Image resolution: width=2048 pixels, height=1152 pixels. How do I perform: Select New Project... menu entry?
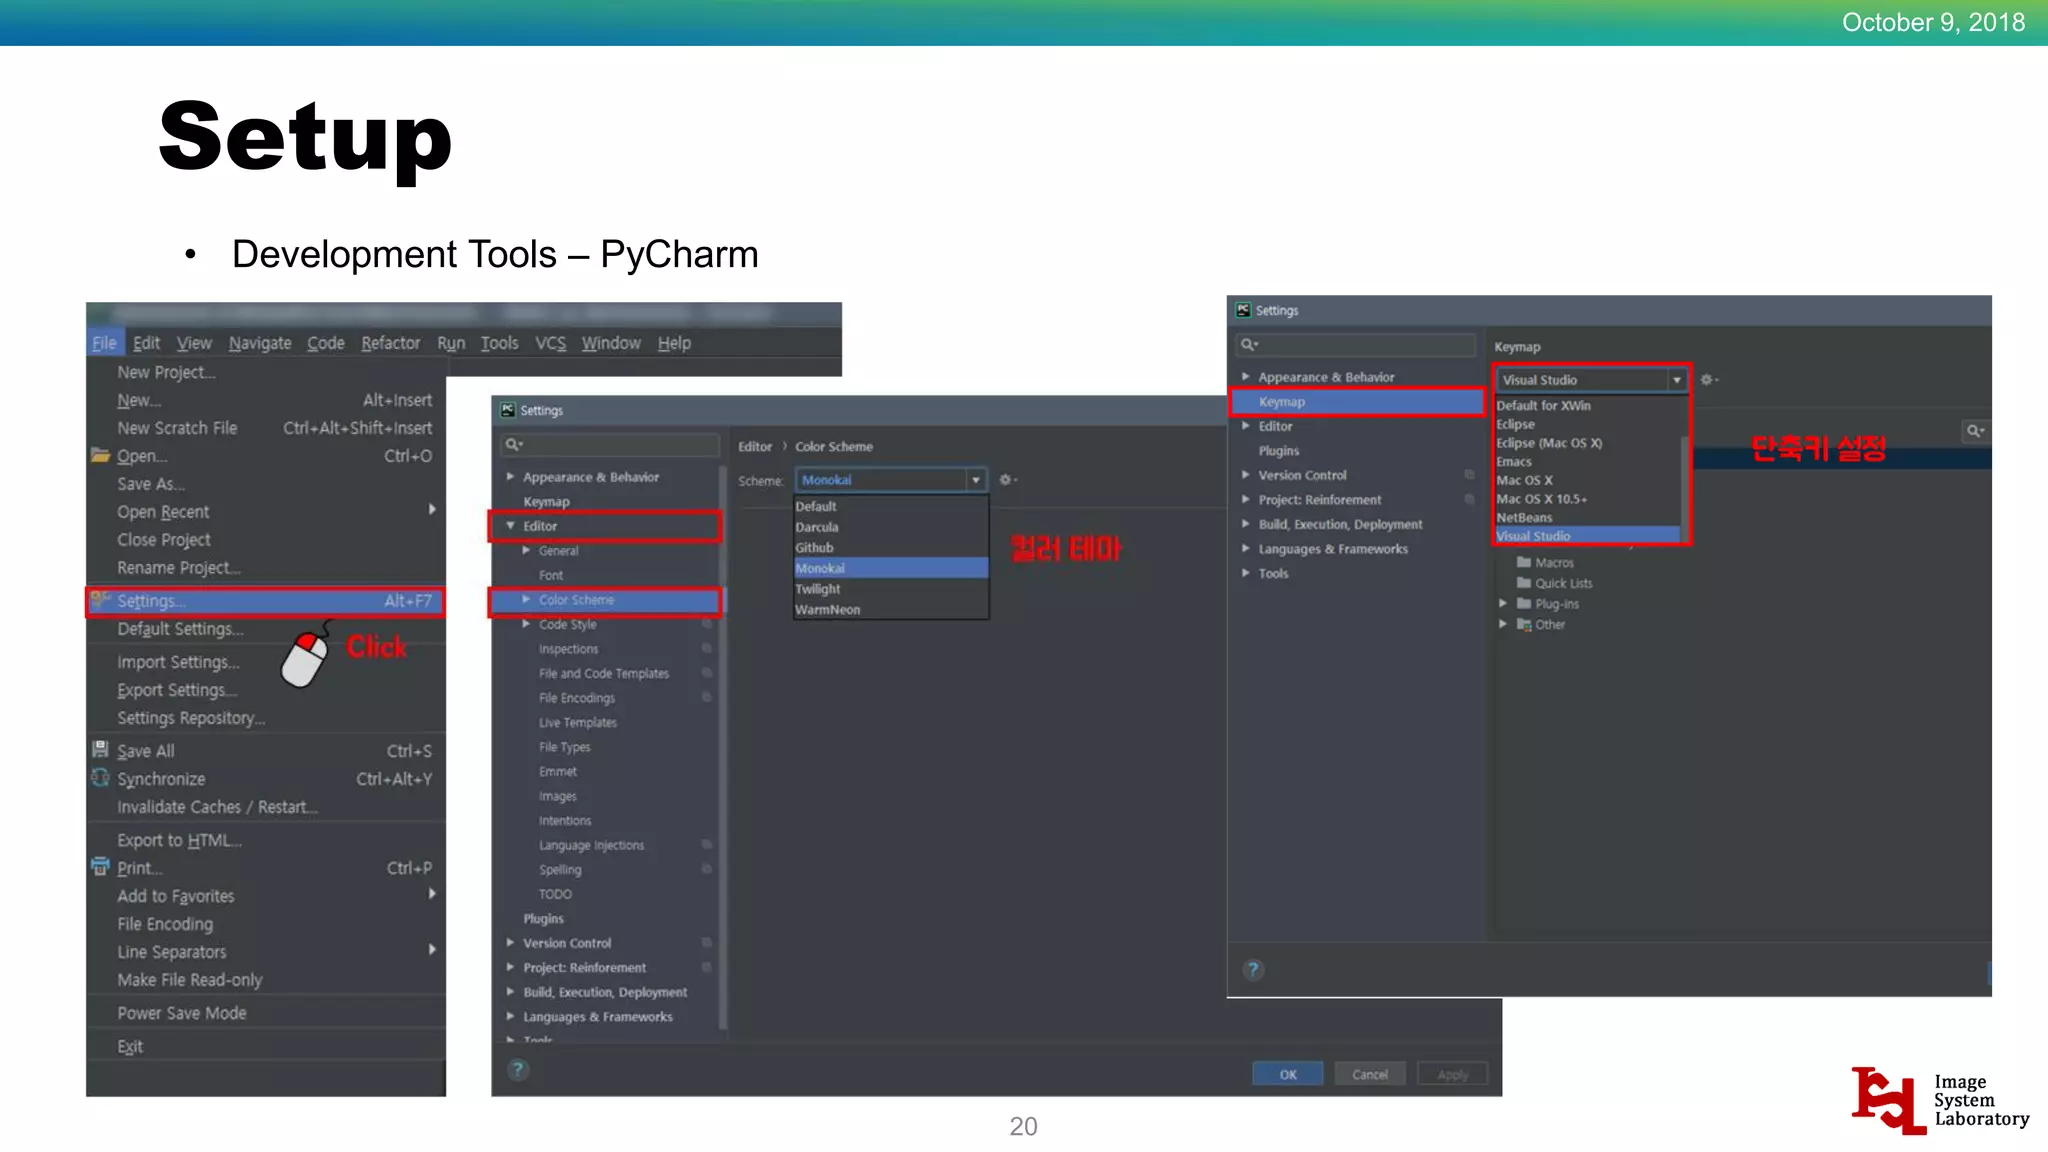coord(166,372)
